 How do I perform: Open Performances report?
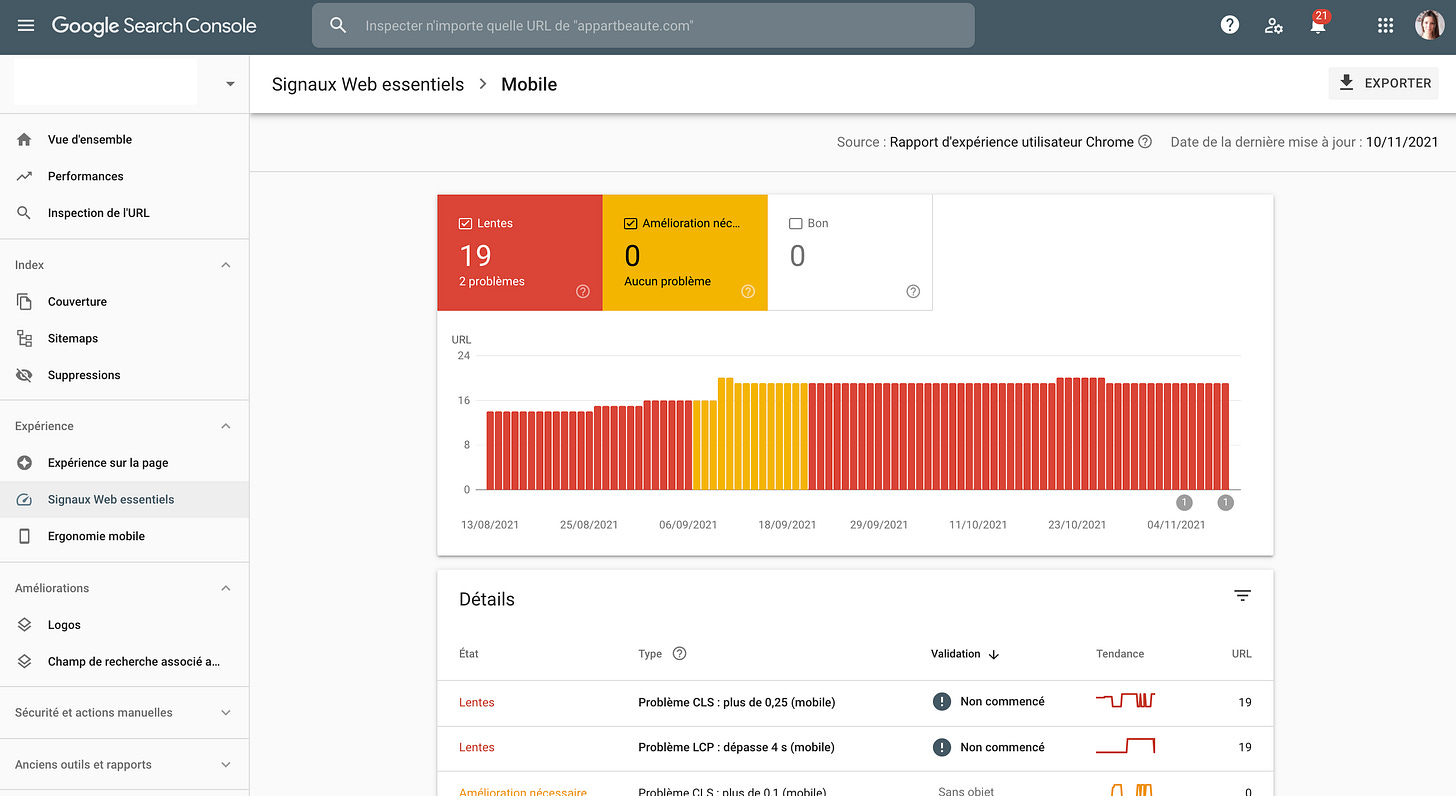point(86,176)
